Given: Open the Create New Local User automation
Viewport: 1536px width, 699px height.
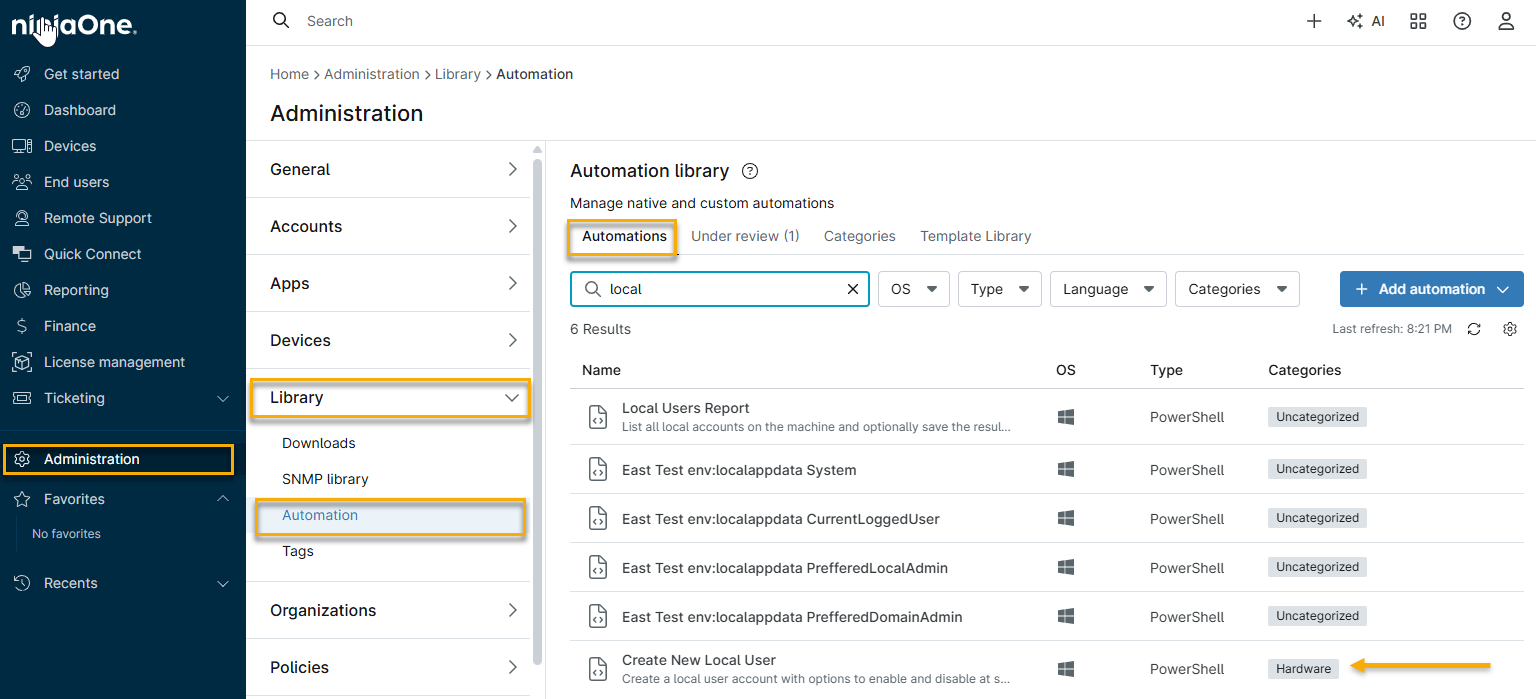Looking at the screenshot, I should click(698, 660).
